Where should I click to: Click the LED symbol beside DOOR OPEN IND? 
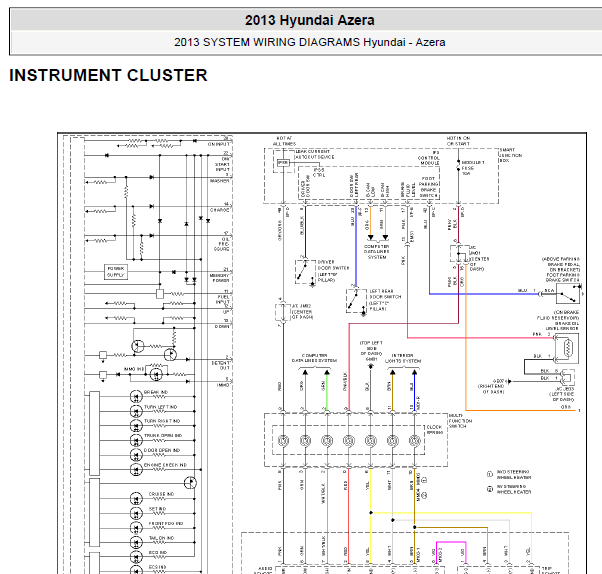(136, 455)
